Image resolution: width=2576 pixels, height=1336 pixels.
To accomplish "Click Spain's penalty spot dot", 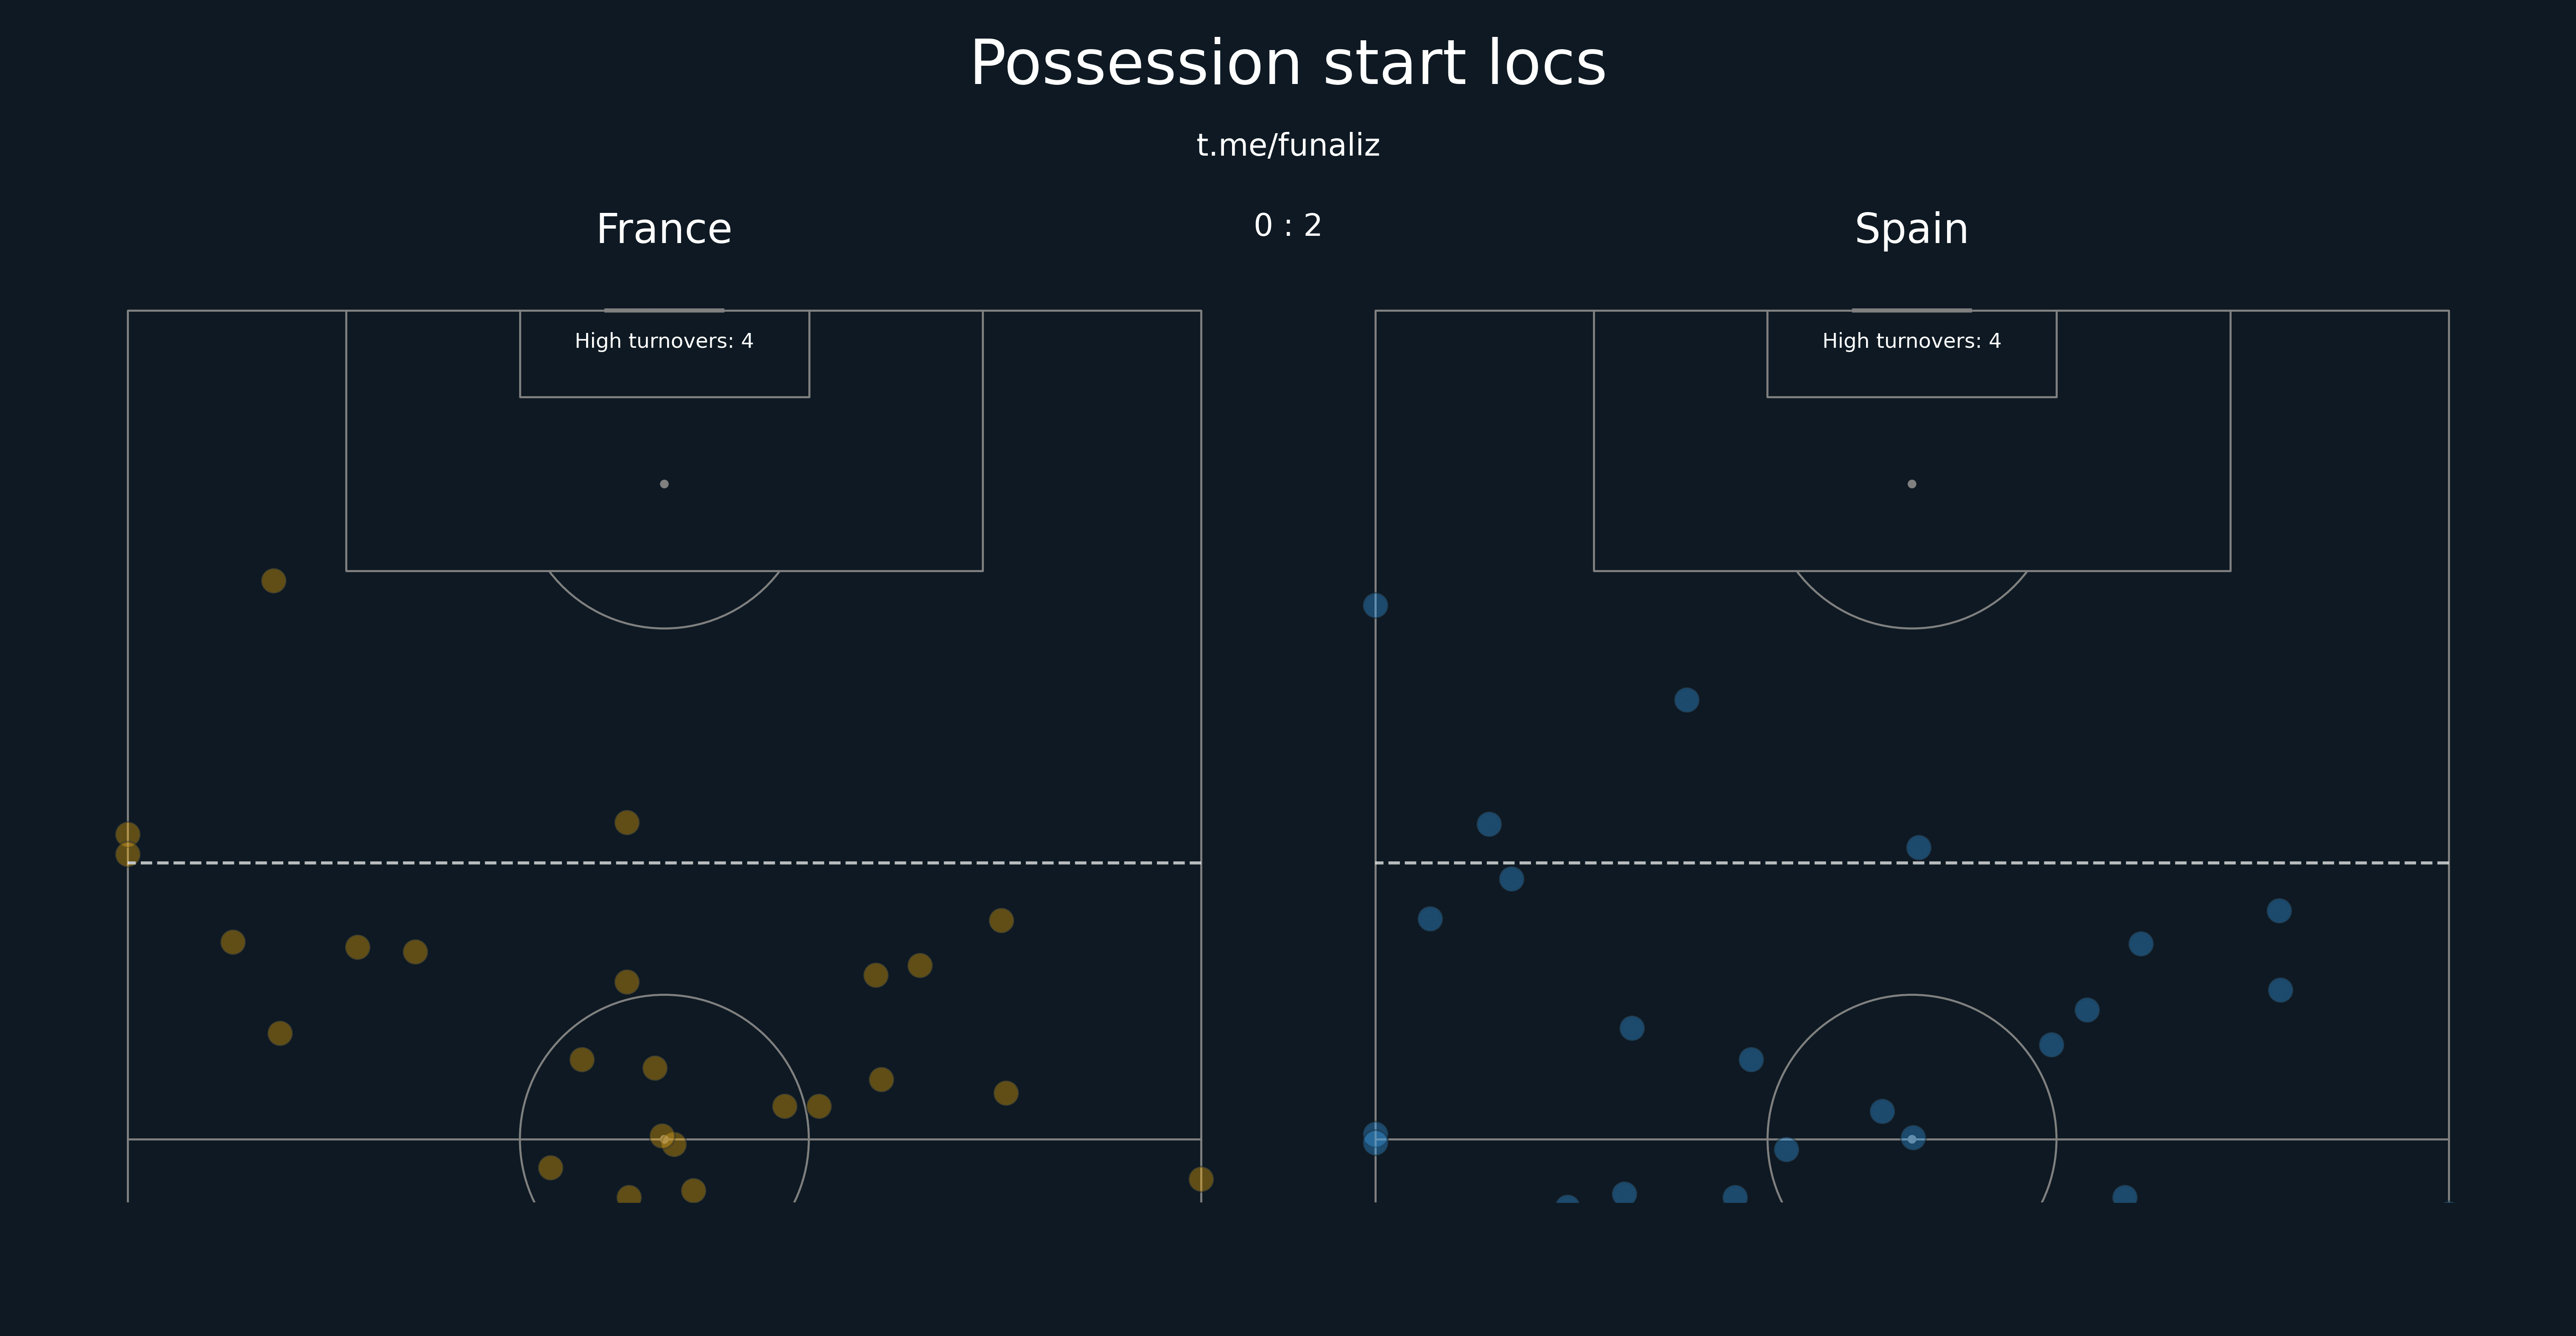I will (1912, 484).
